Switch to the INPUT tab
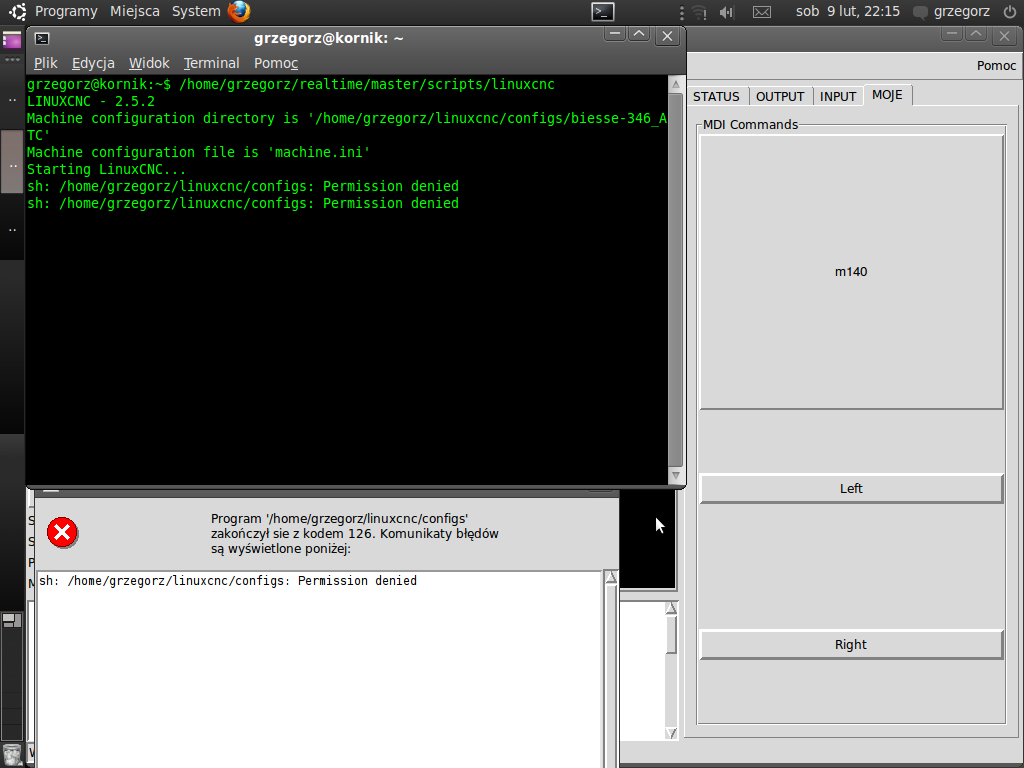Viewport: 1024px width, 768px height. pos(838,97)
